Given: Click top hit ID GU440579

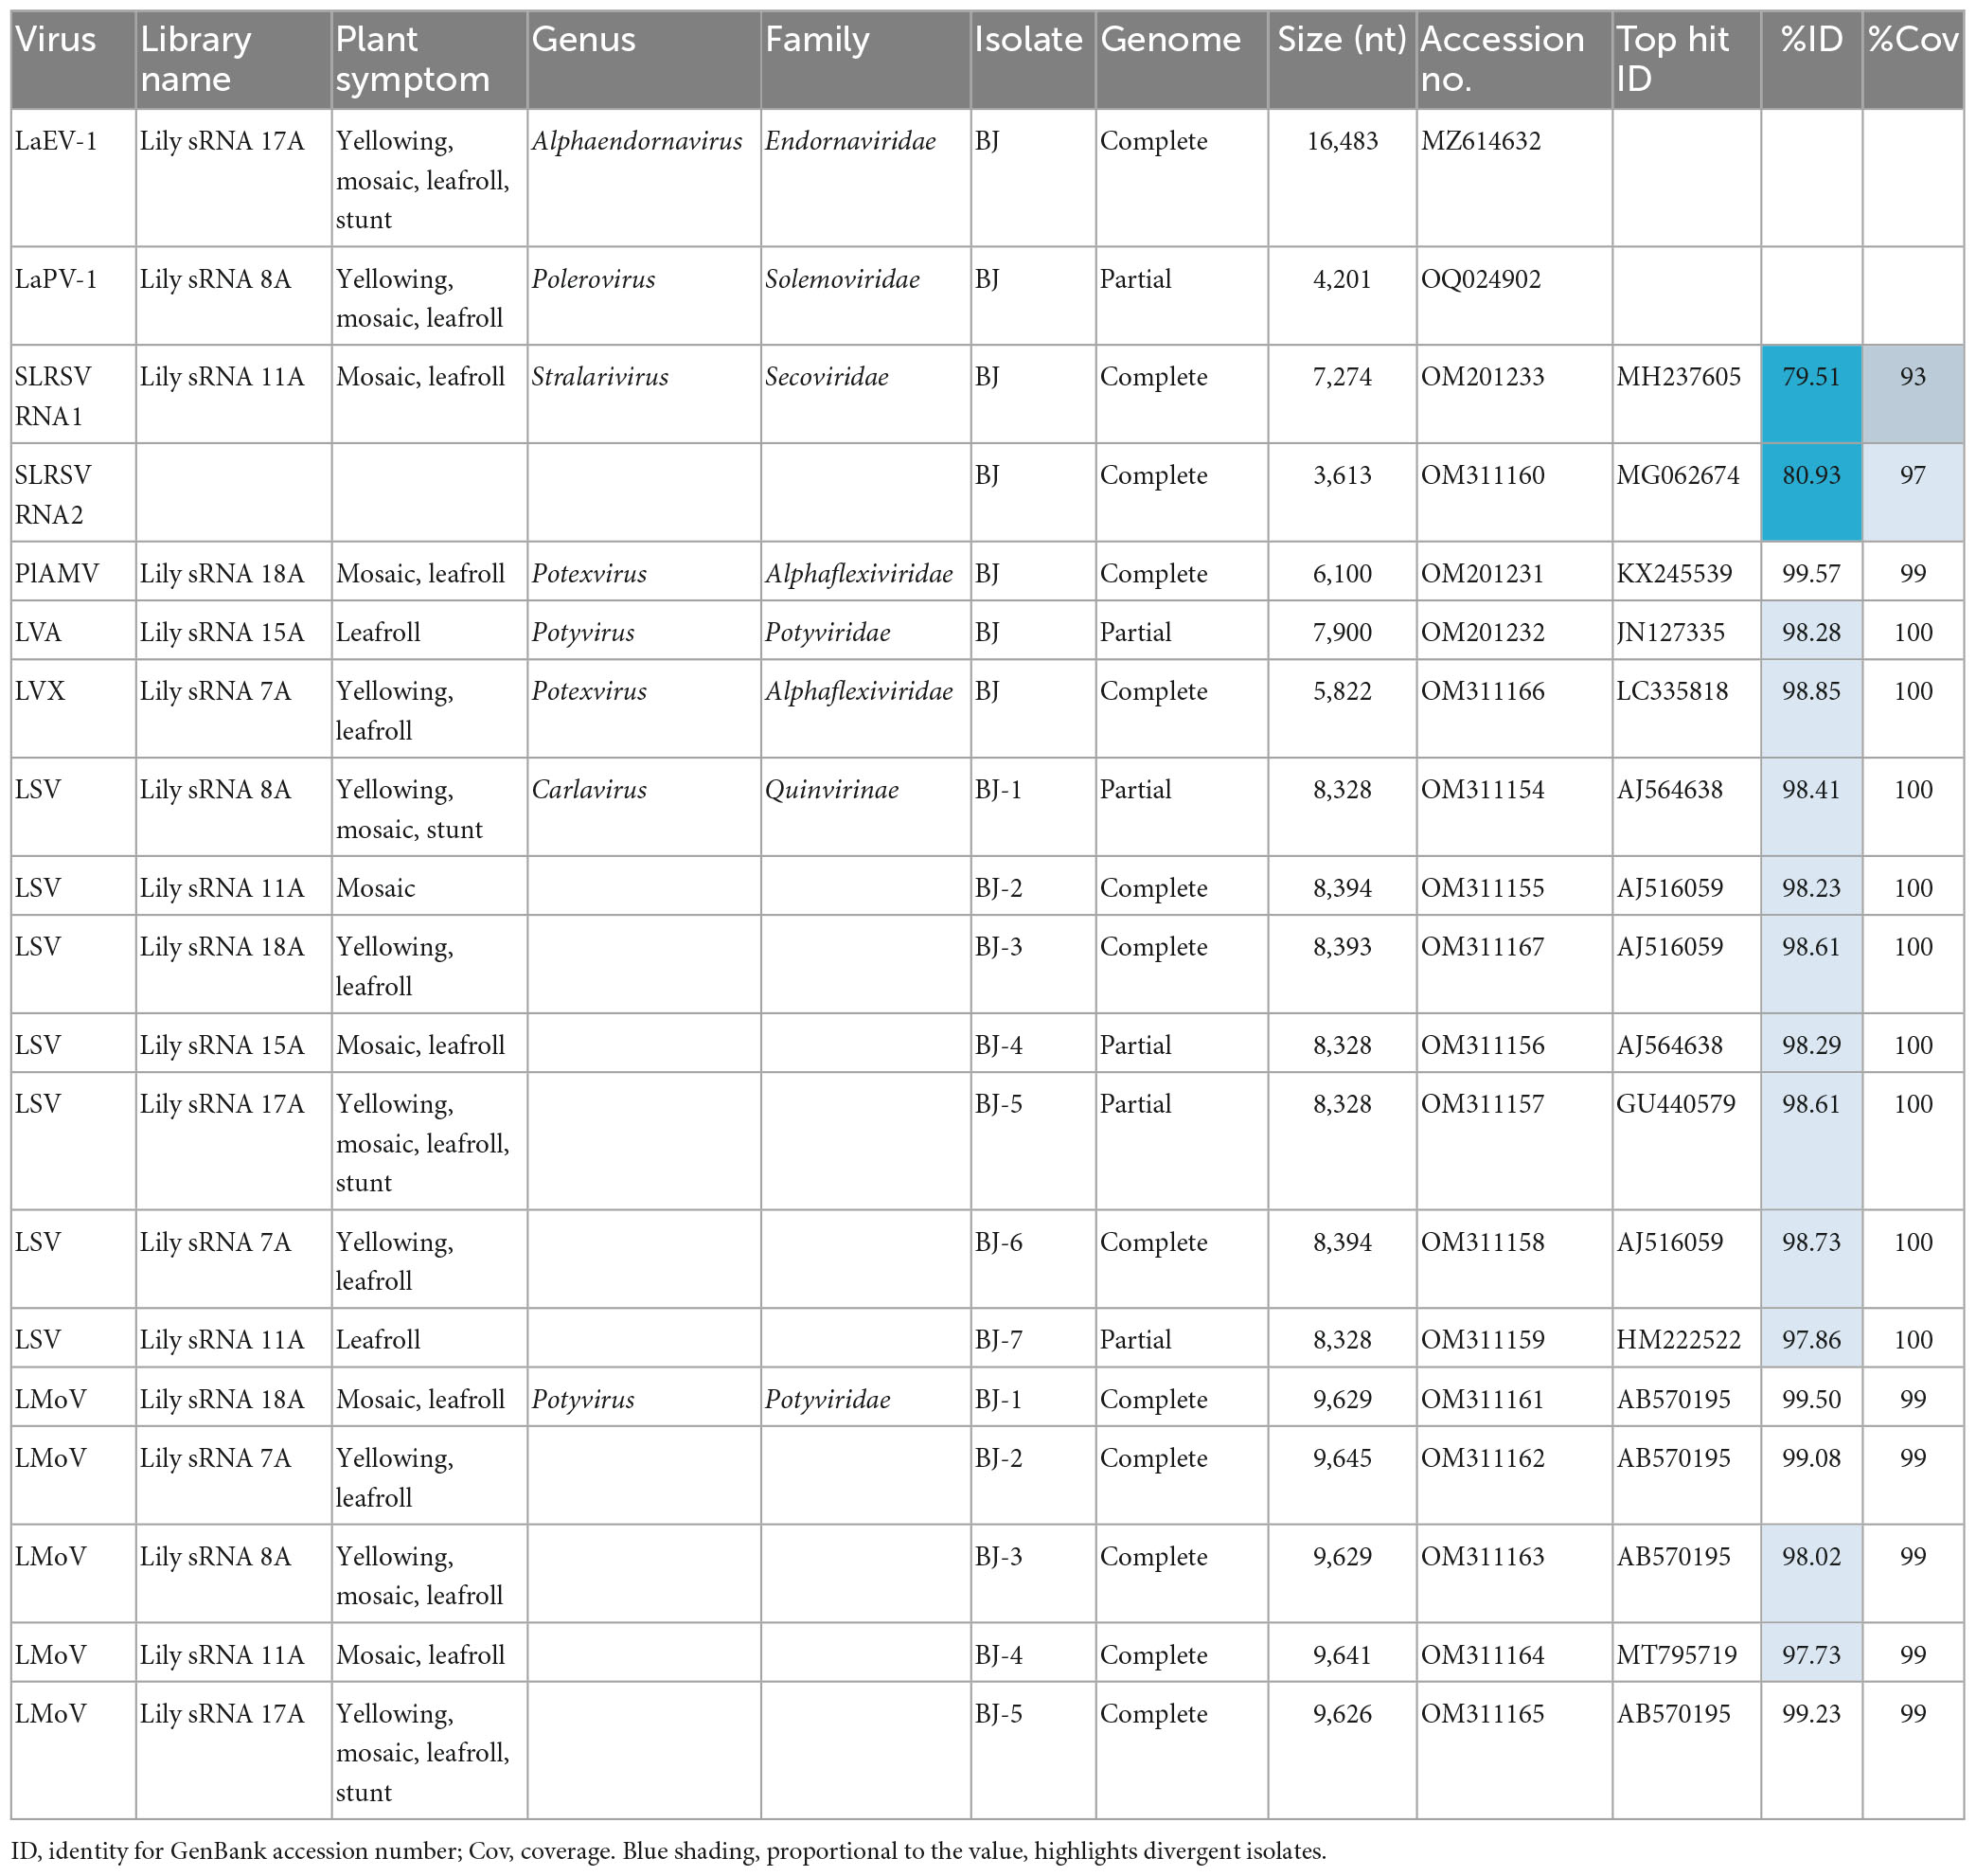Looking at the screenshot, I should click(x=1676, y=1104).
